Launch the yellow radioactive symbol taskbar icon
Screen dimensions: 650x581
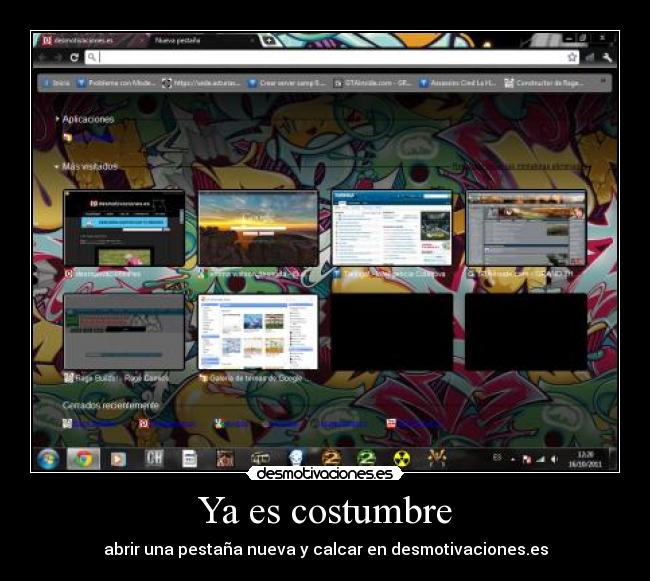(x=401, y=459)
